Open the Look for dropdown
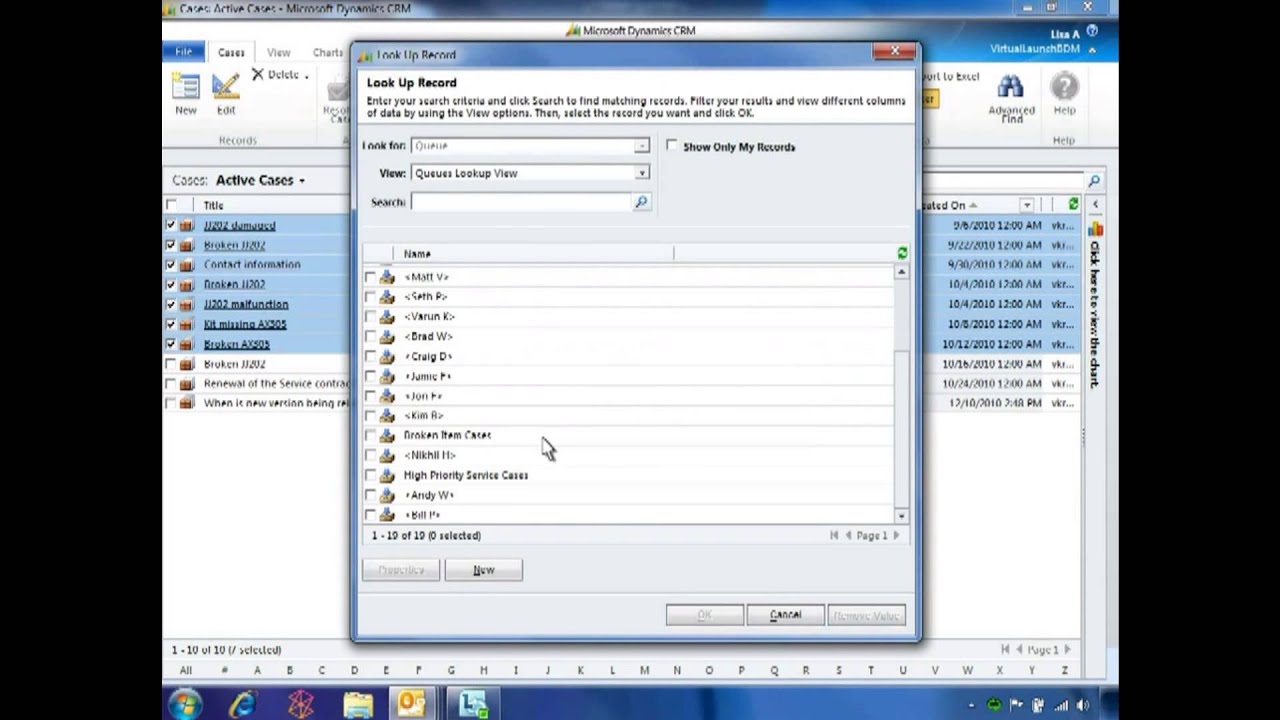 641,146
